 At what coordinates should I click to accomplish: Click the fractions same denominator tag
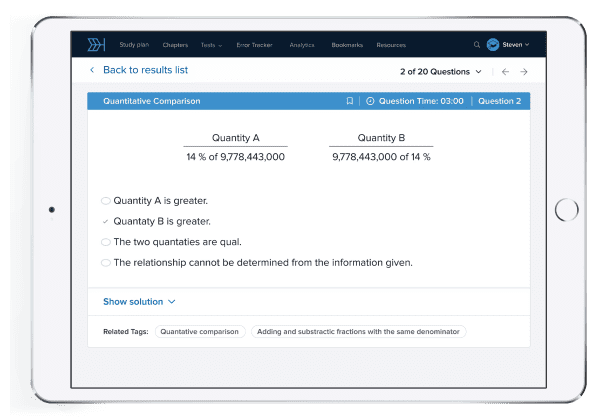(358, 331)
